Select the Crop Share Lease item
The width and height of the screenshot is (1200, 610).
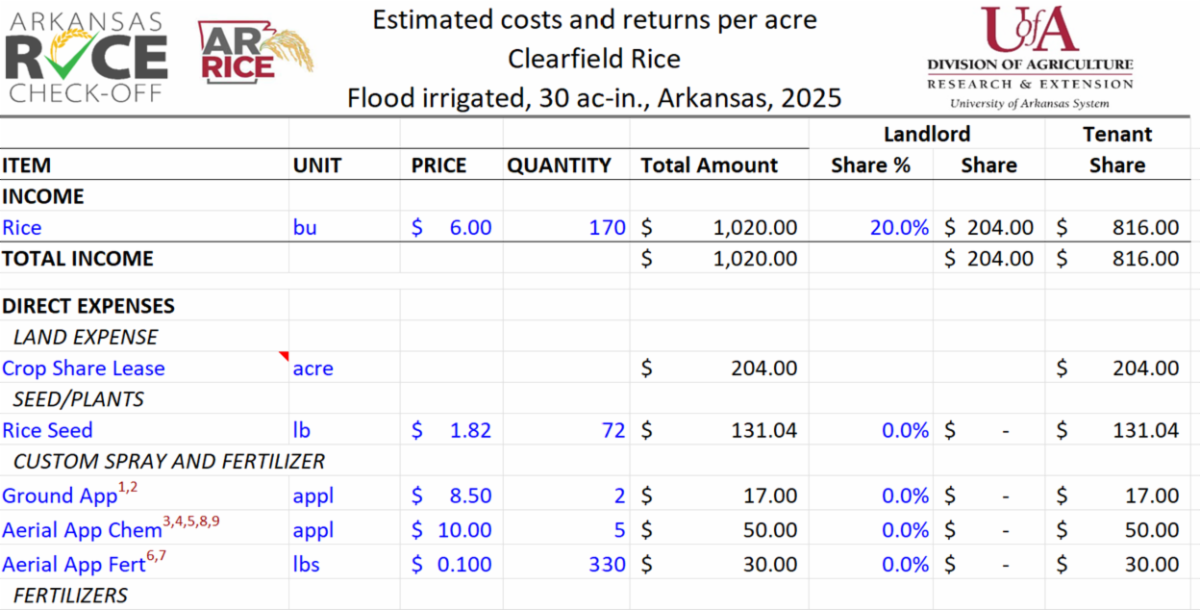coord(83,368)
